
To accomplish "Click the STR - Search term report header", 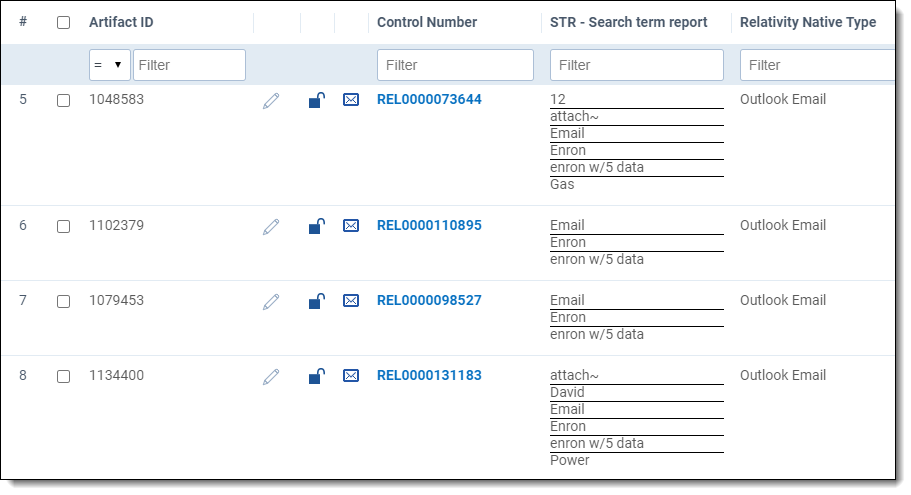I will pyautogui.click(x=628, y=22).
